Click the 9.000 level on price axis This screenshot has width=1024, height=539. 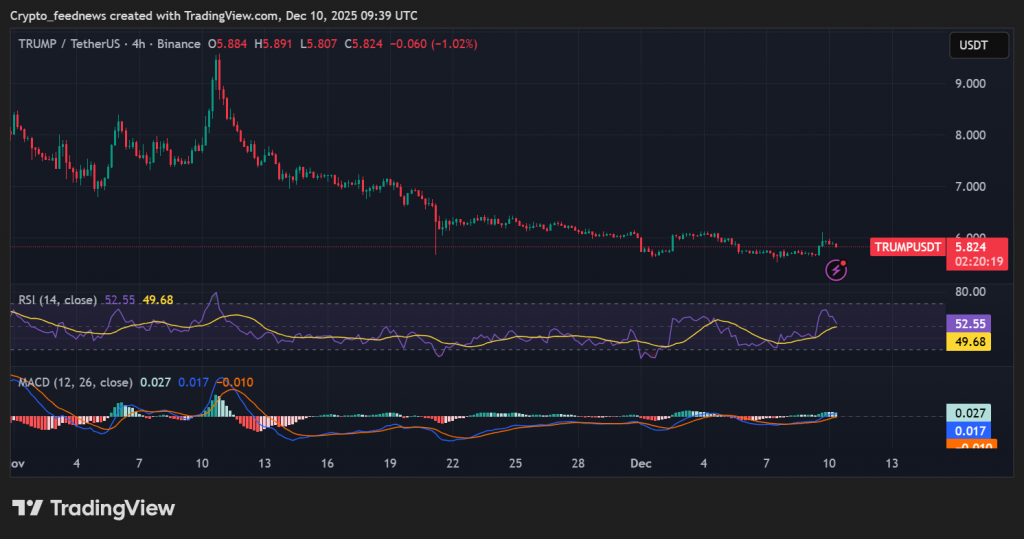tap(970, 83)
